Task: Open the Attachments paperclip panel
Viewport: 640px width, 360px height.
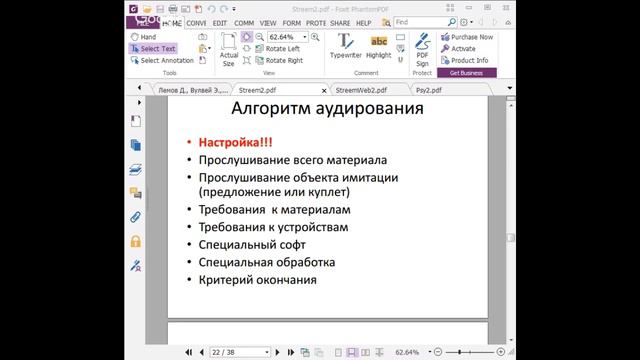Action: pyautogui.click(x=136, y=217)
